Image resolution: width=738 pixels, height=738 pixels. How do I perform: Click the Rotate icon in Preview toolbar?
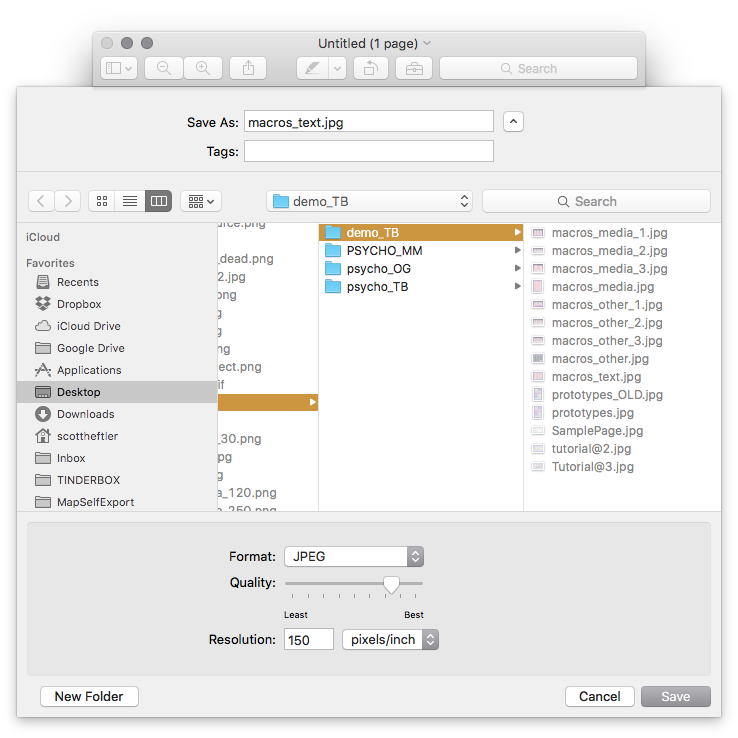[370, 69]
